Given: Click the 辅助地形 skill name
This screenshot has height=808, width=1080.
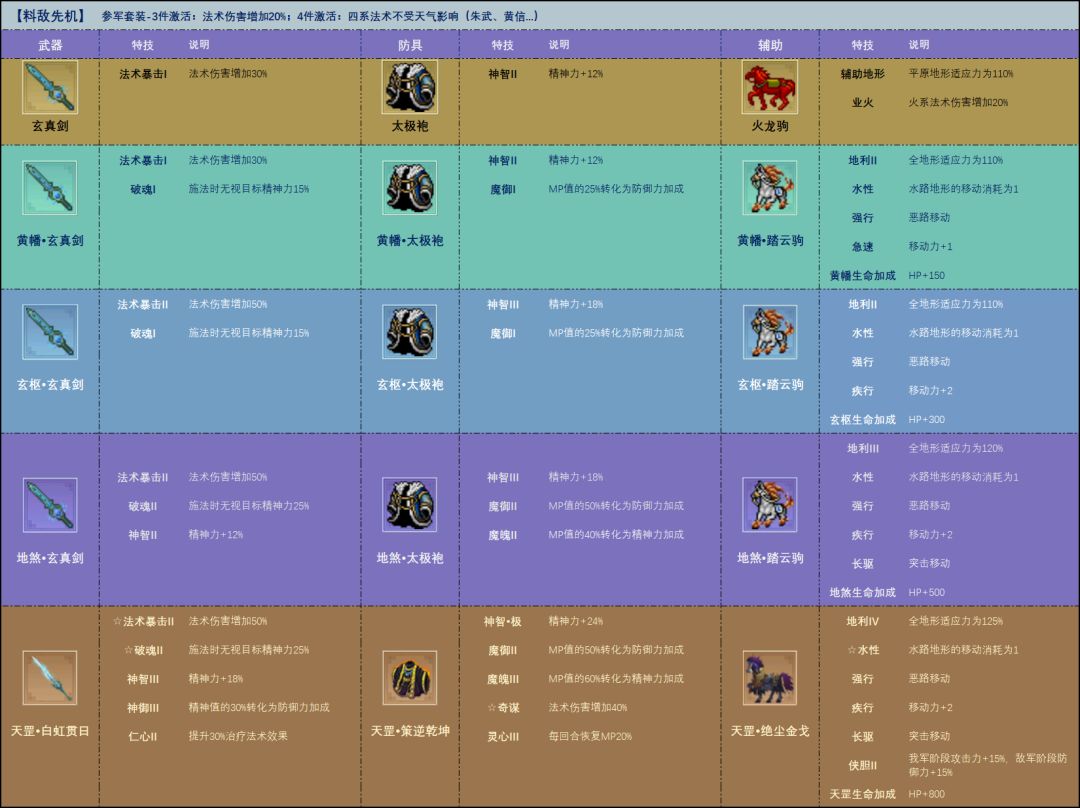Looking at the screenshot, I should [x=862, y=74].
